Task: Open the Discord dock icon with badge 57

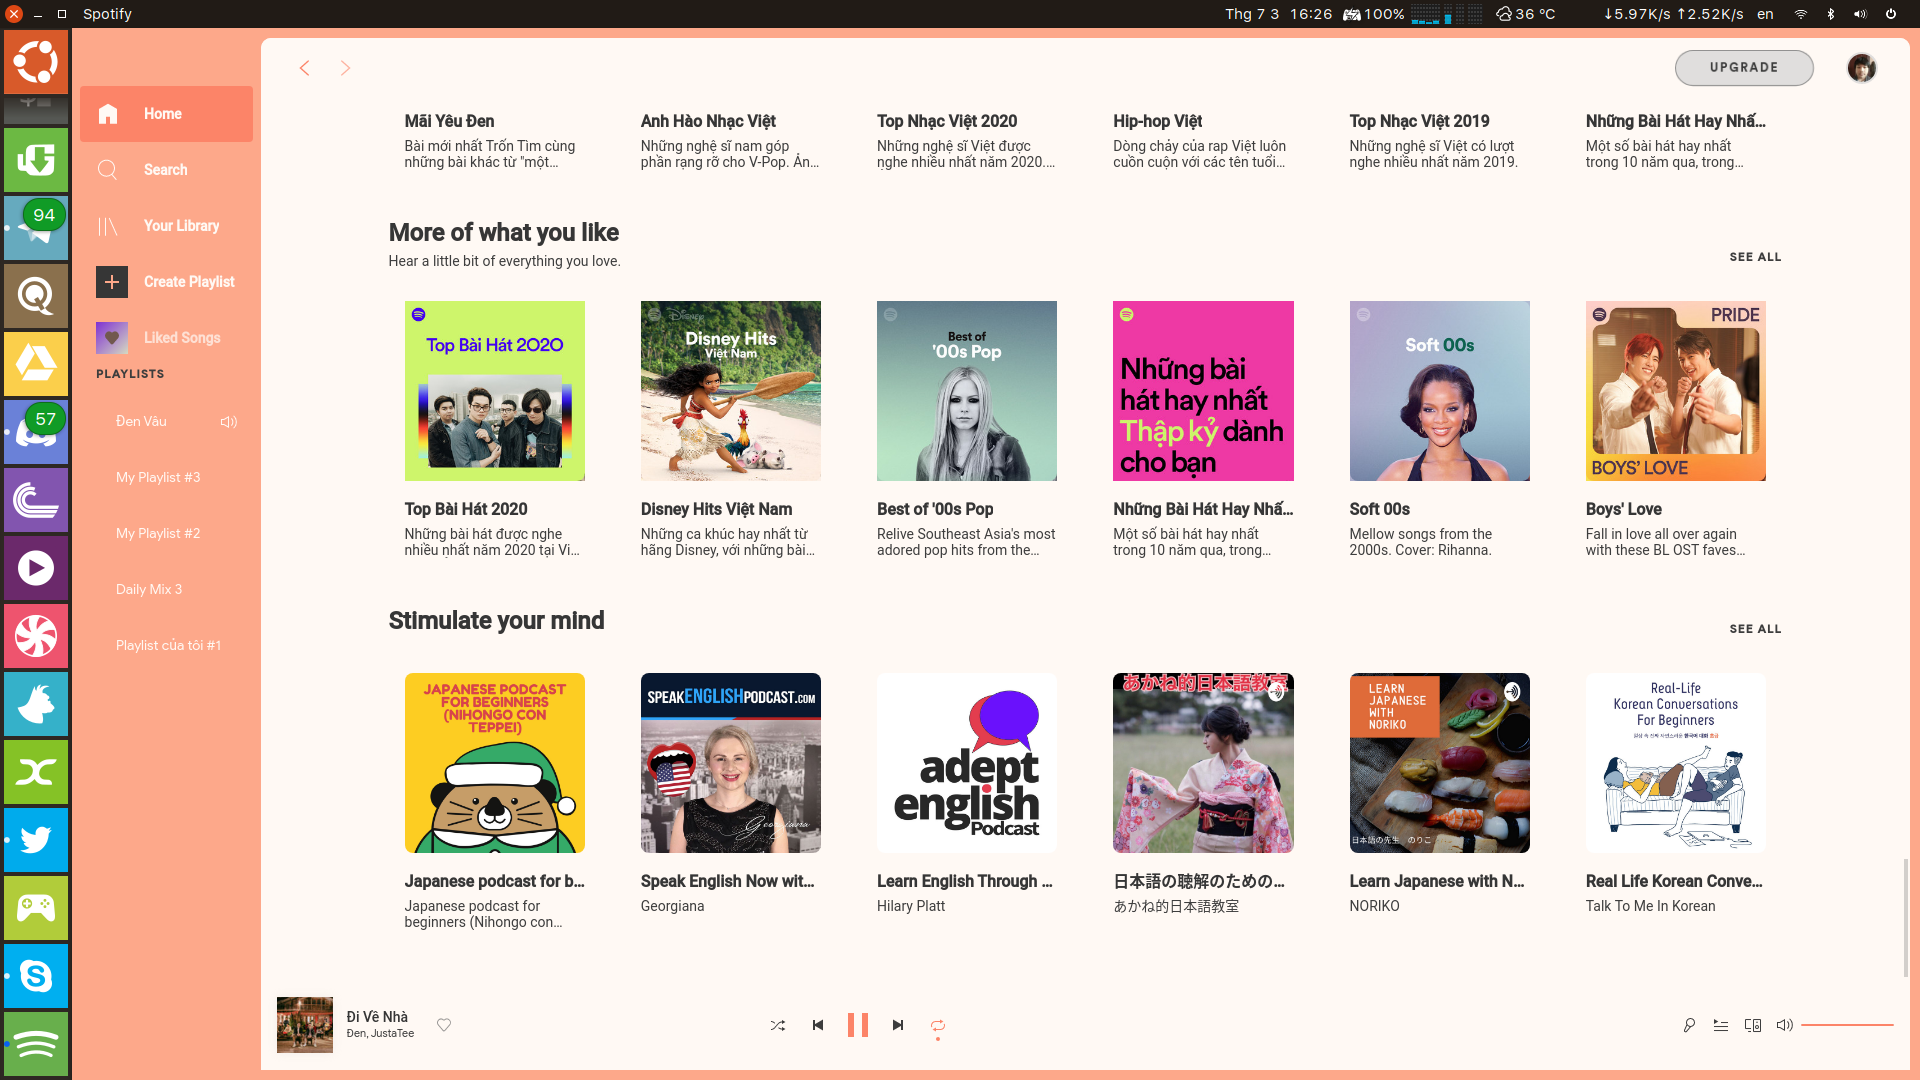Action: [36, 432]
